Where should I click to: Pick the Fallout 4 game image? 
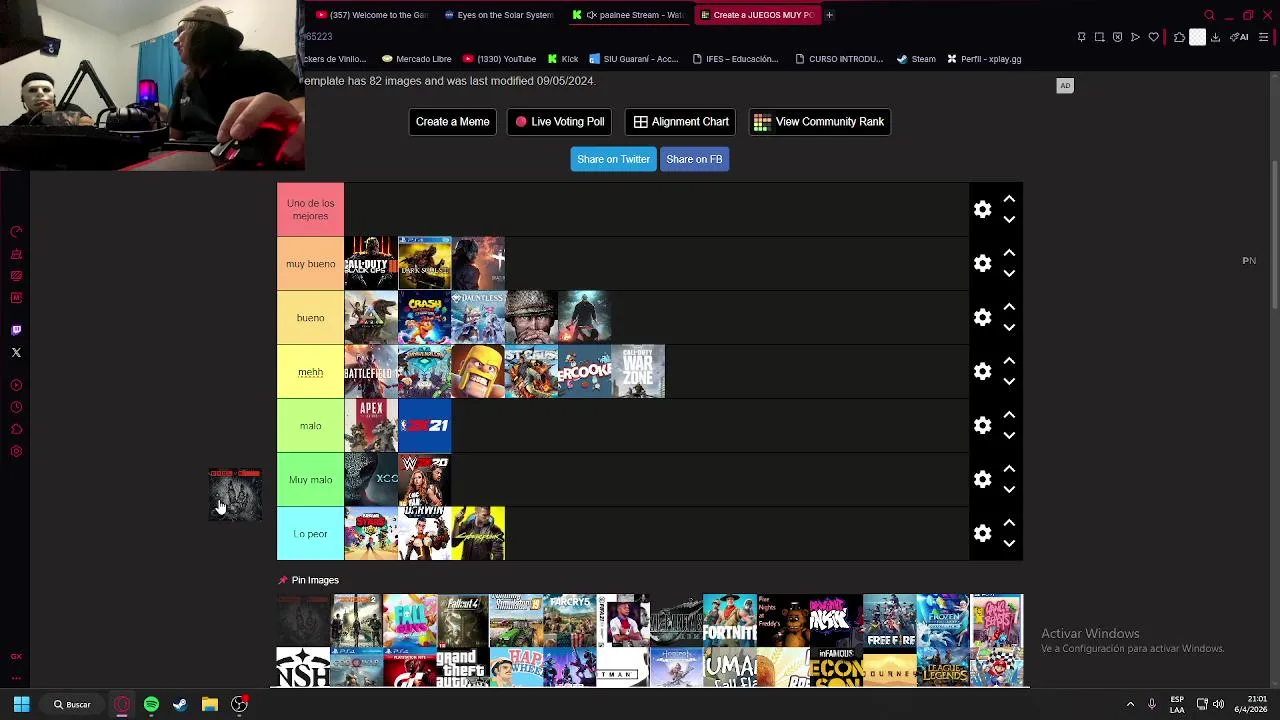[463, 620]
